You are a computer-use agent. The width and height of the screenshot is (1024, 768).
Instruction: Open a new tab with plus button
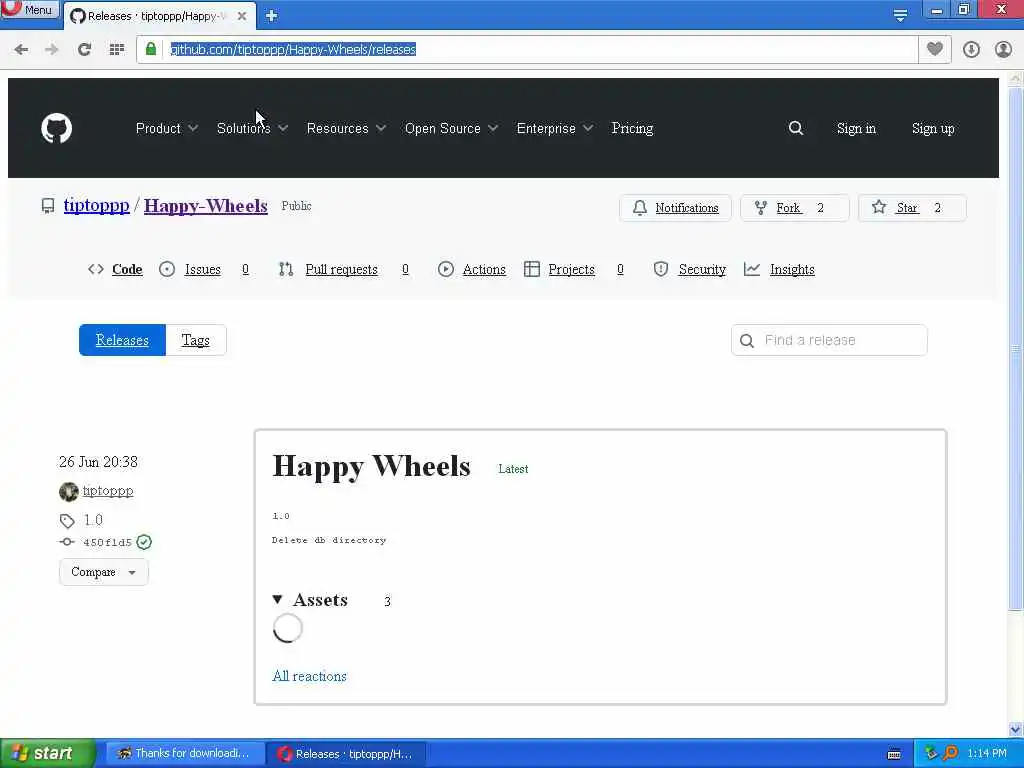click(272, 16)
